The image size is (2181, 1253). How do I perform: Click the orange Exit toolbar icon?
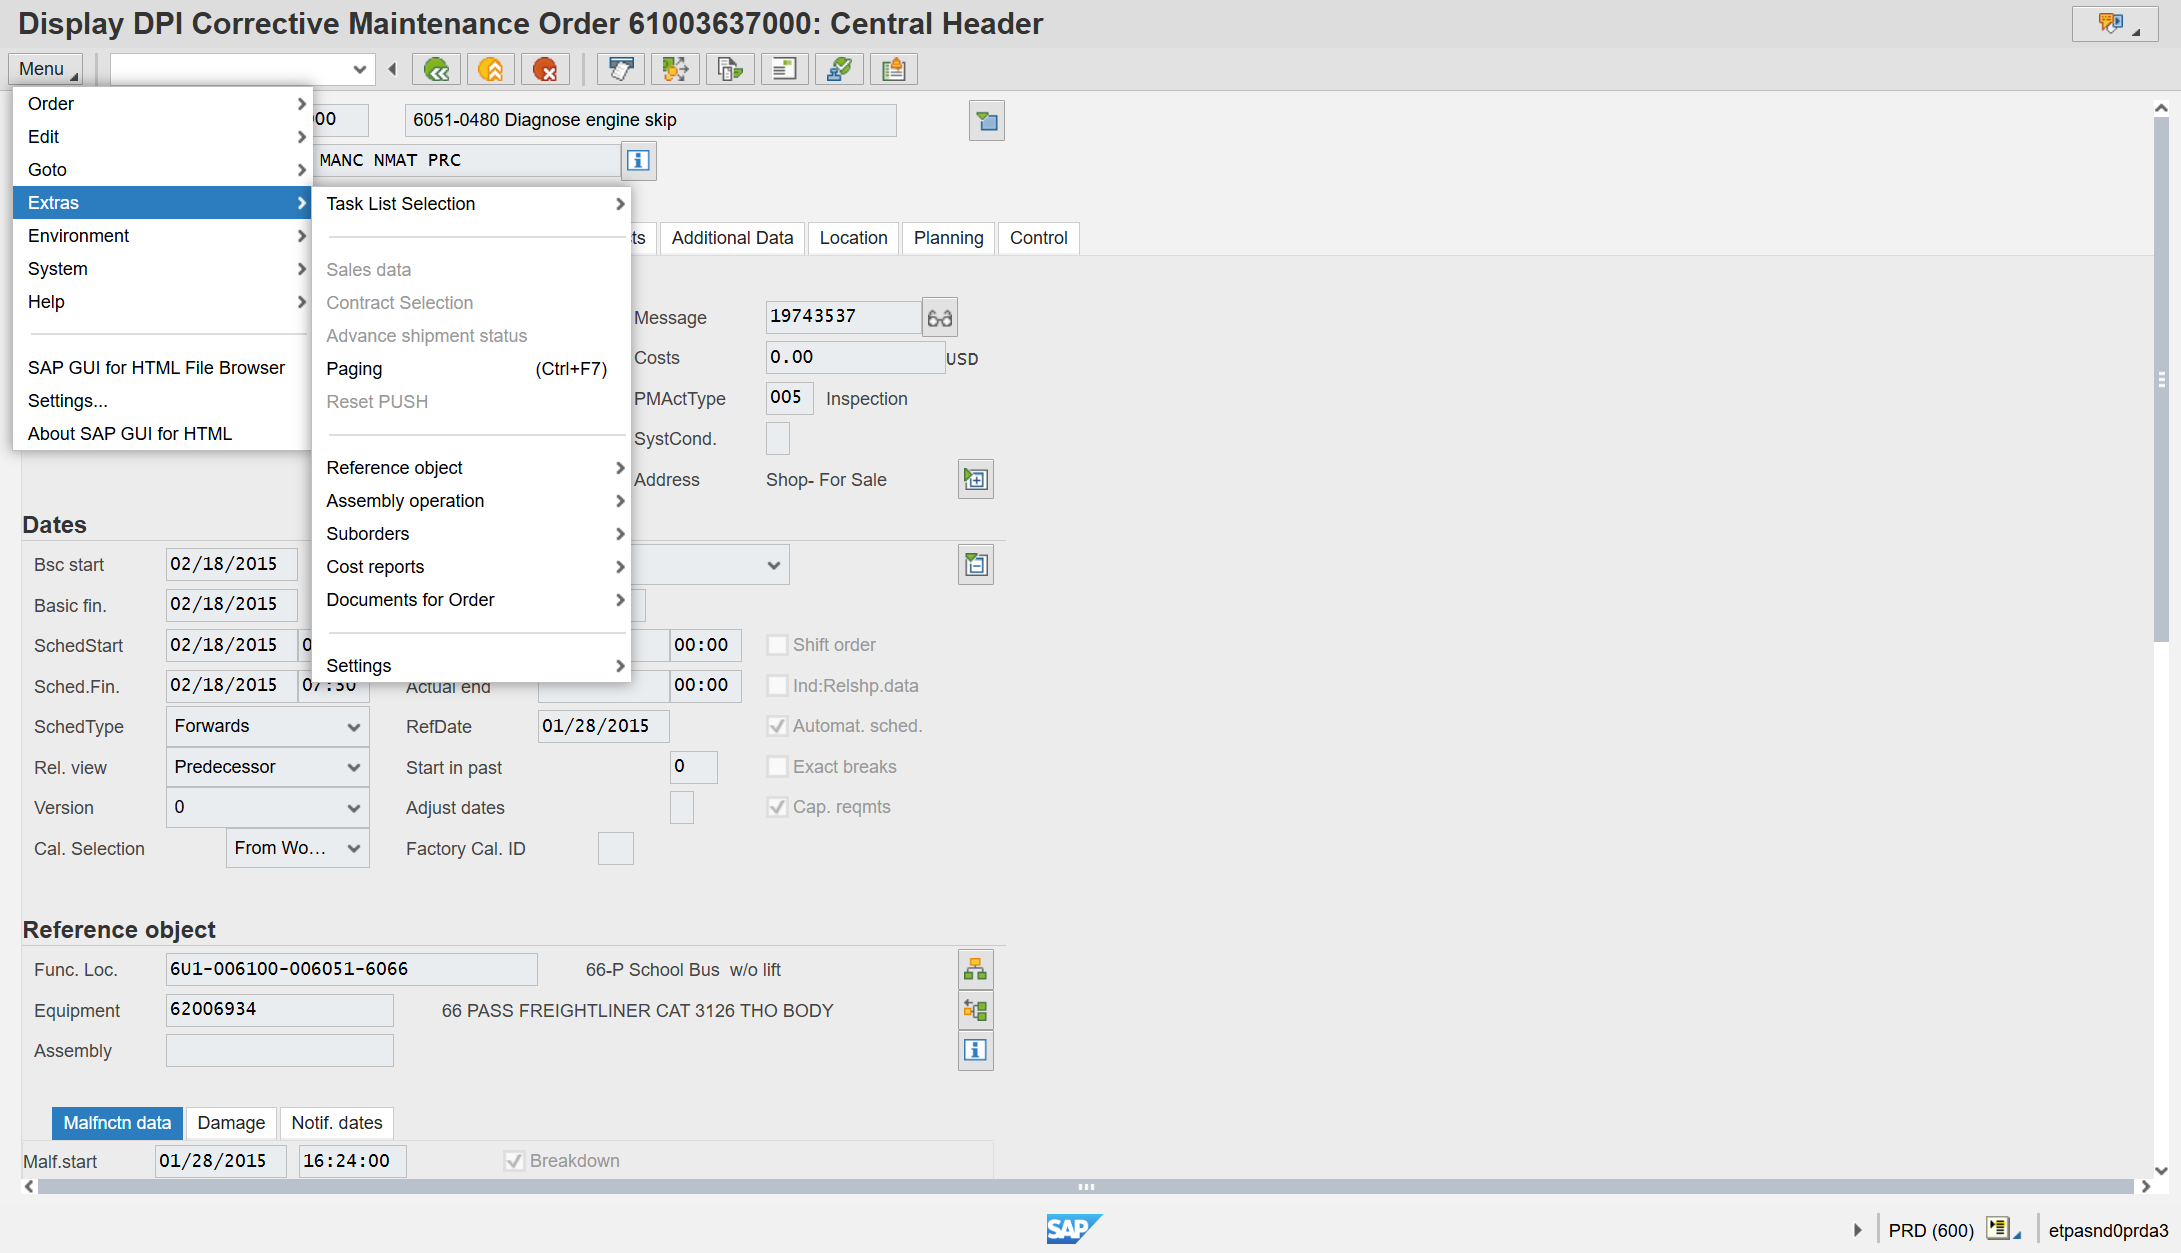491,69
